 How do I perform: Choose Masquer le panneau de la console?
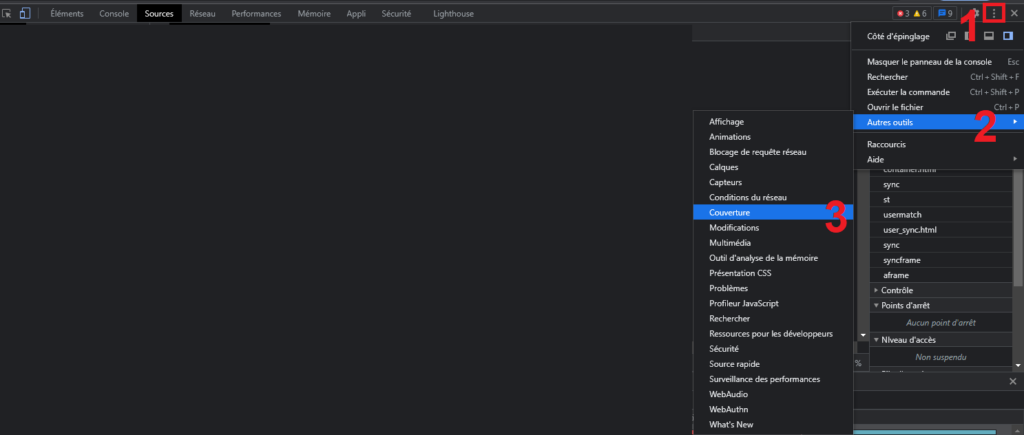tap(937, 62)
